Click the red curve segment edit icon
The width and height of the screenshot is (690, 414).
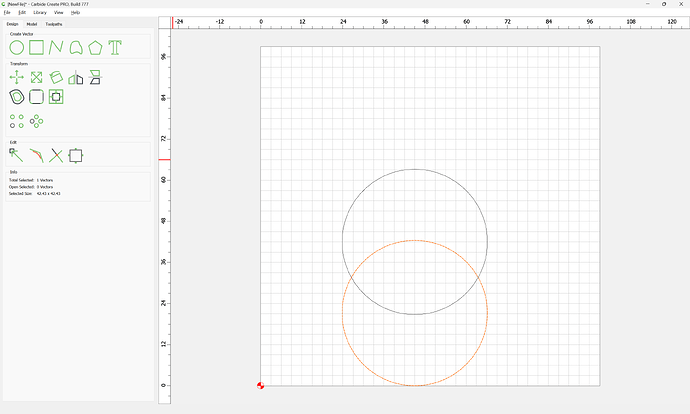(37, 155)
